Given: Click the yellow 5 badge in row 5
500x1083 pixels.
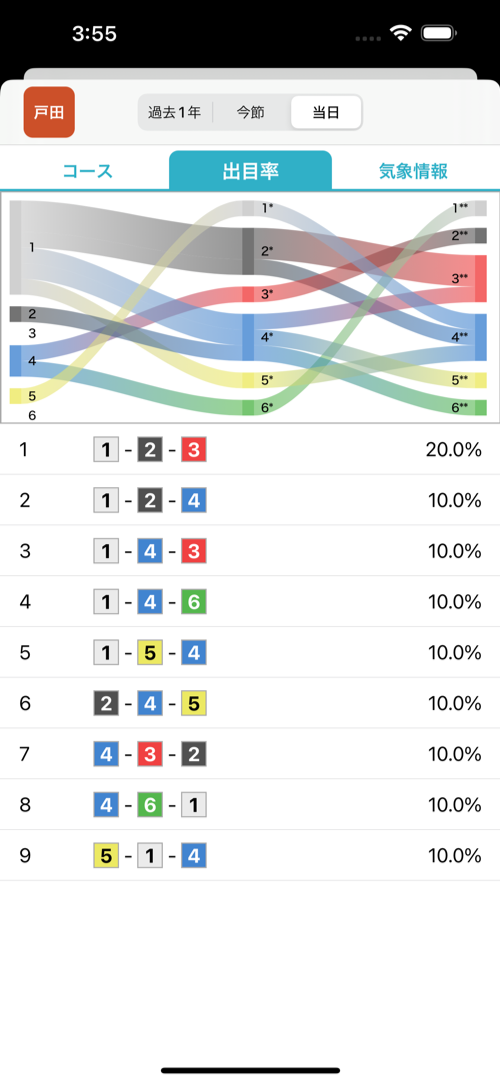Looking at the screenshot, I should pos(150,653).
